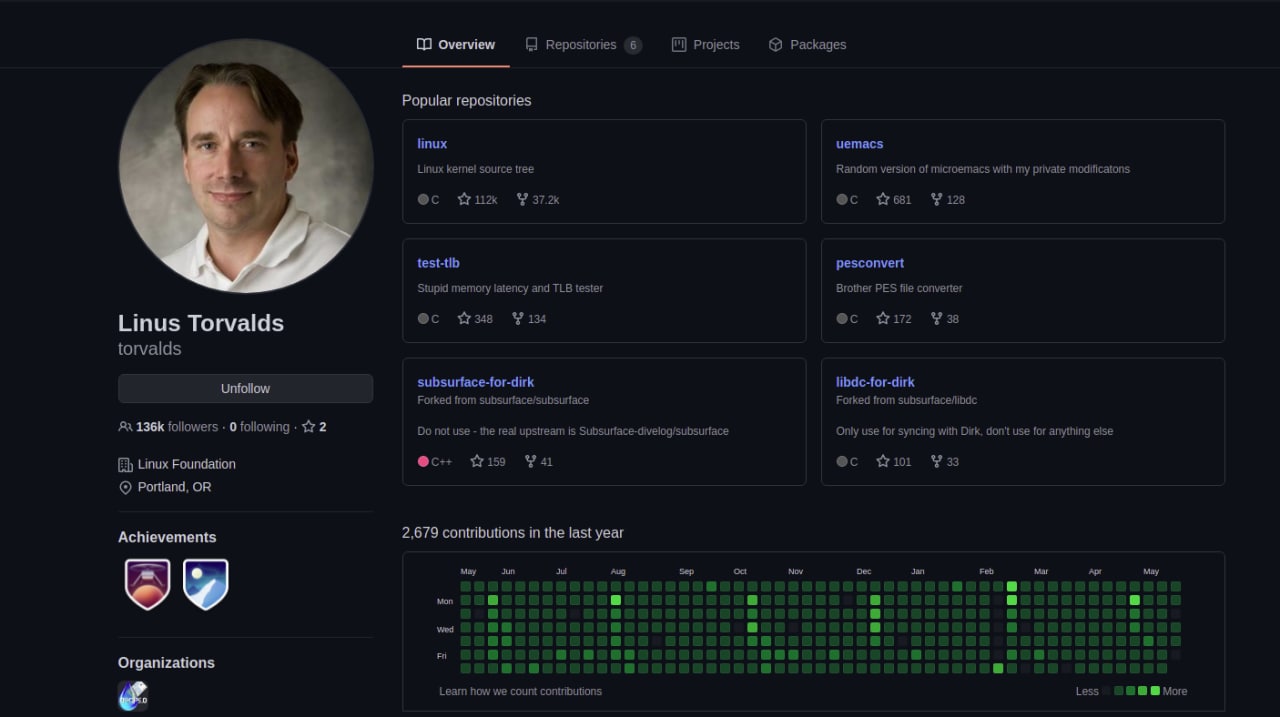Click the star icon next to 2
Screen dimensions: 1280x717
tap(309, 427)
